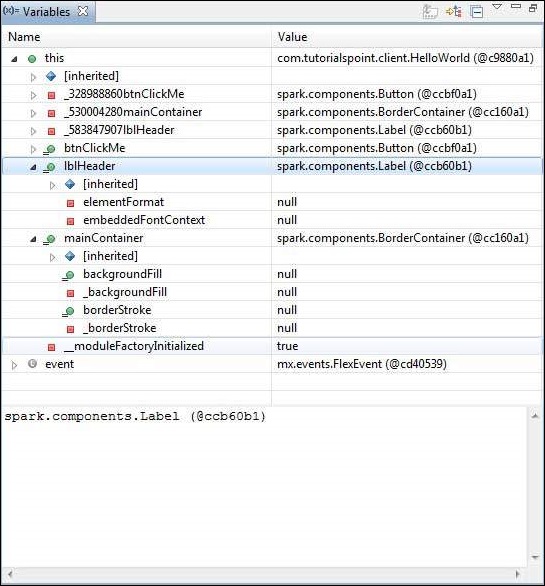Click Show Logical Structure toolbar icon
The image size is (545, 586).
click(x=454, y=12)
